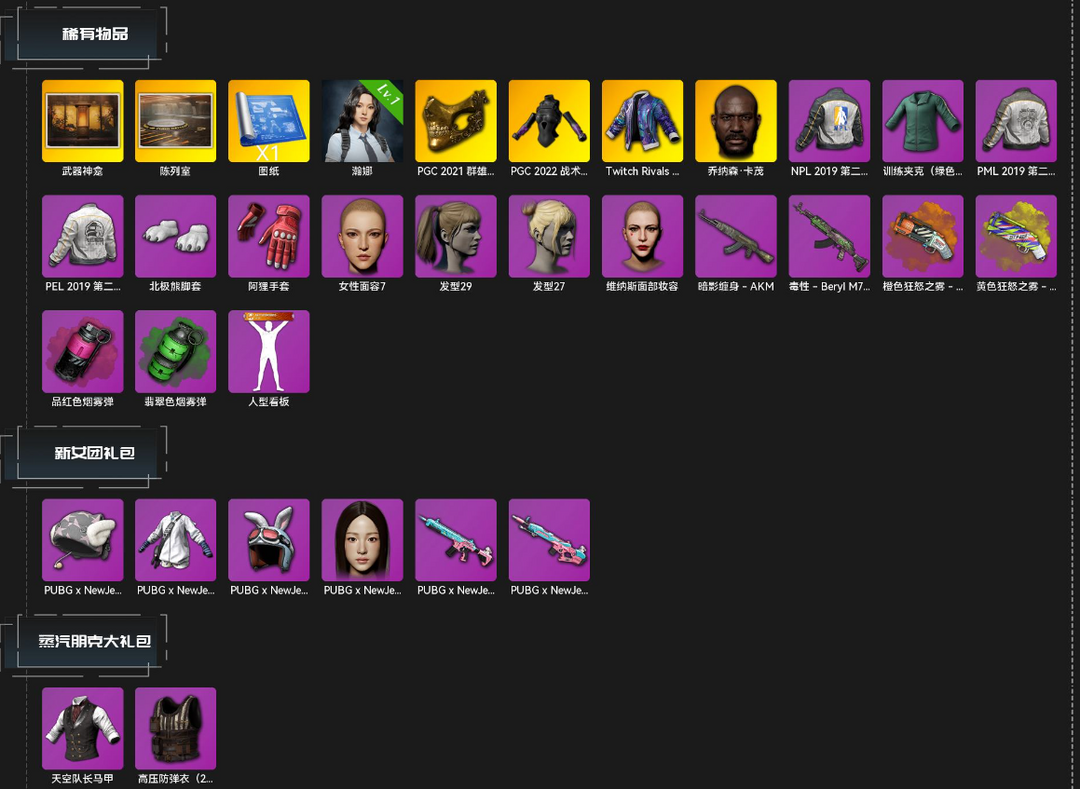The image size is (1080, 789).
Task: Select the 品红色烟雾弹 magenta smoke grenade
Action: (83, 352)
